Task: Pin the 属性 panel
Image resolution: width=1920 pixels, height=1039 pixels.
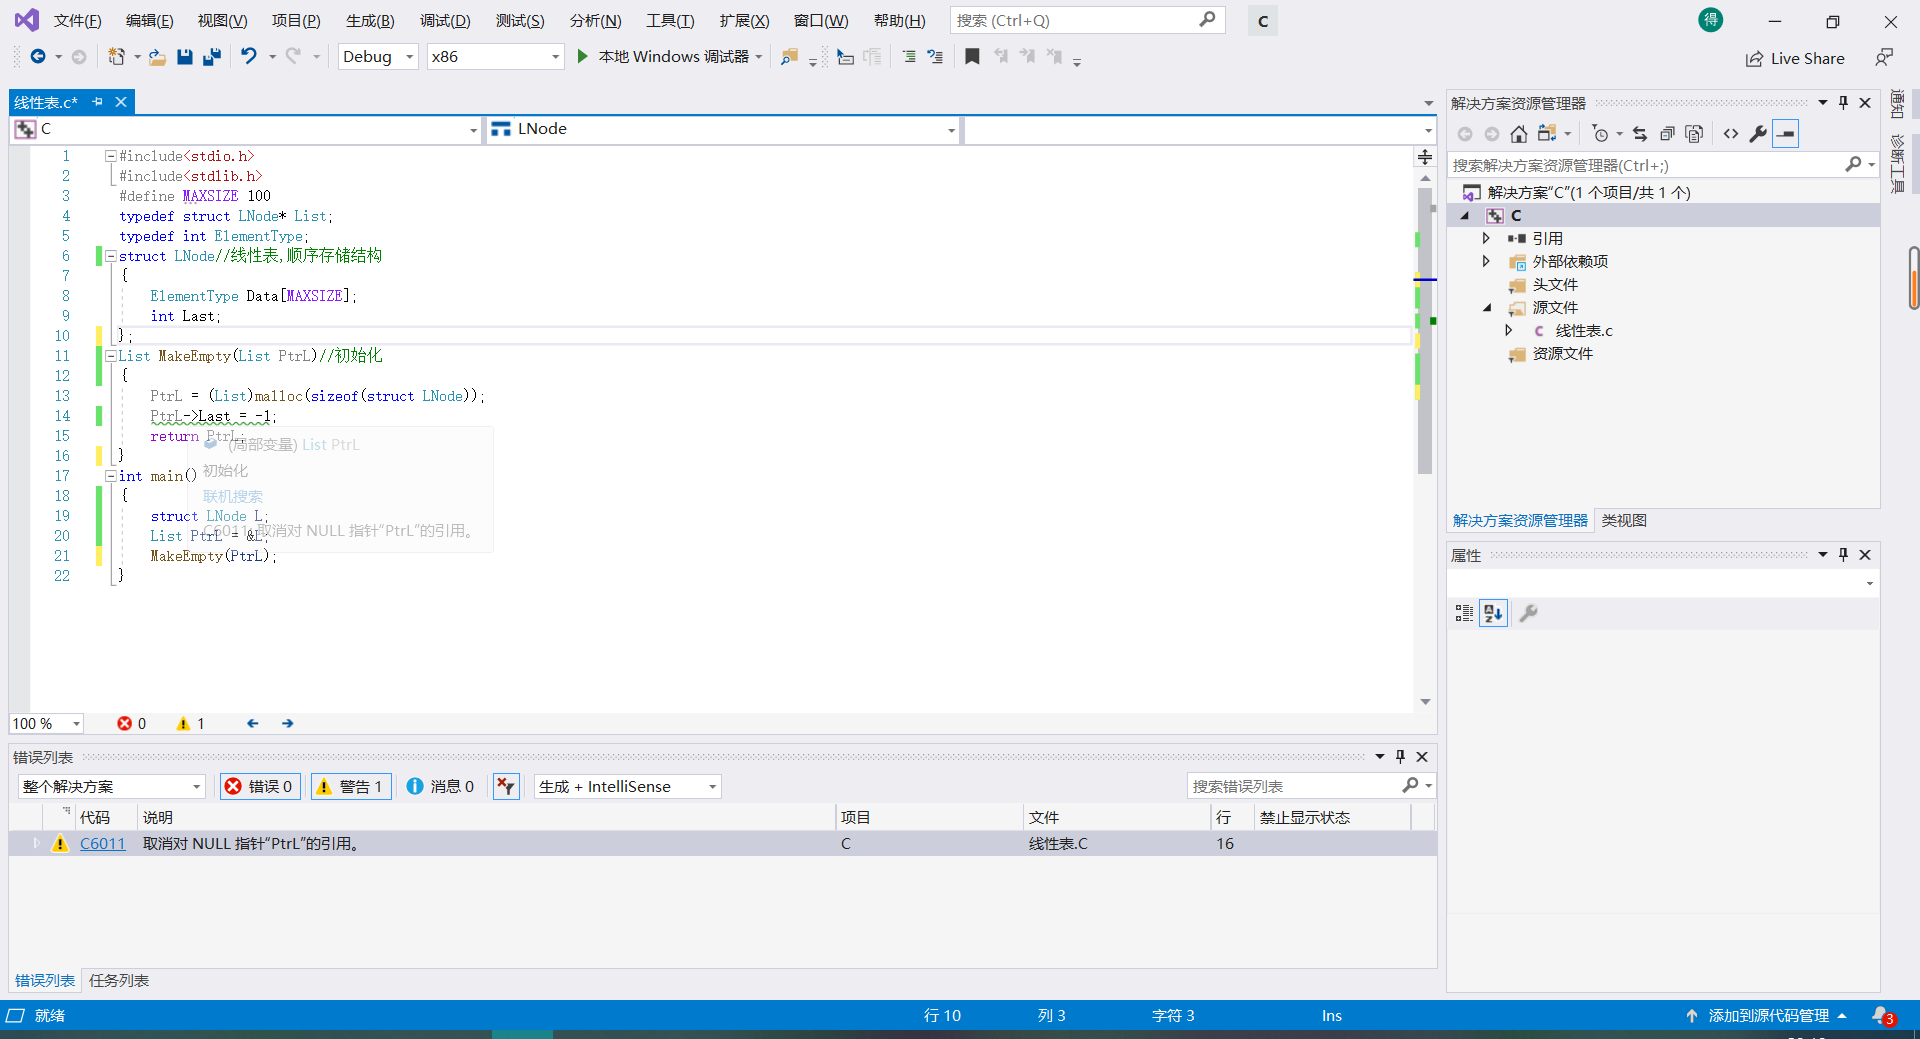Action: pos(1844,555)
